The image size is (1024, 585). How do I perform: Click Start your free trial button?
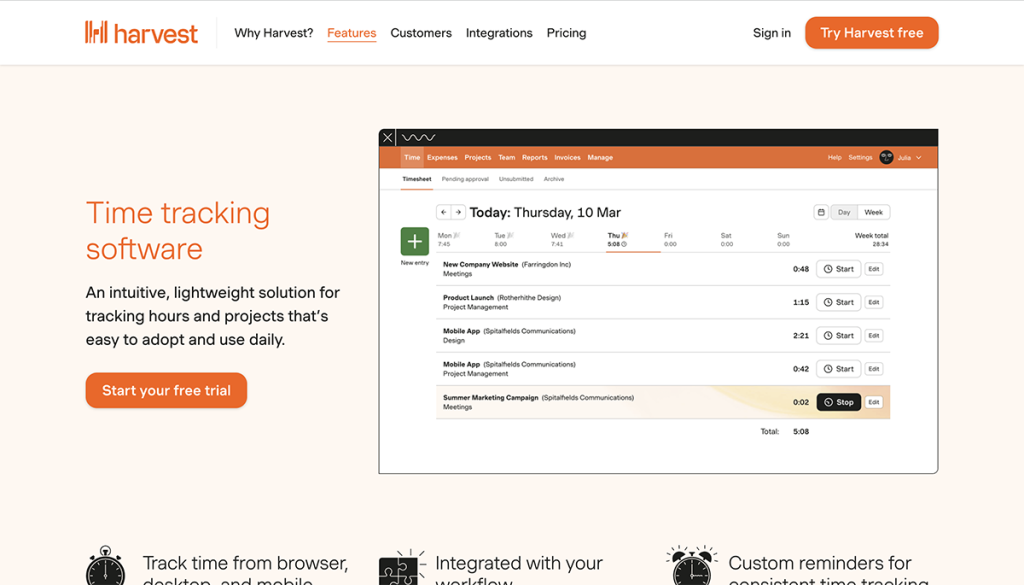[x=166, y=390]
